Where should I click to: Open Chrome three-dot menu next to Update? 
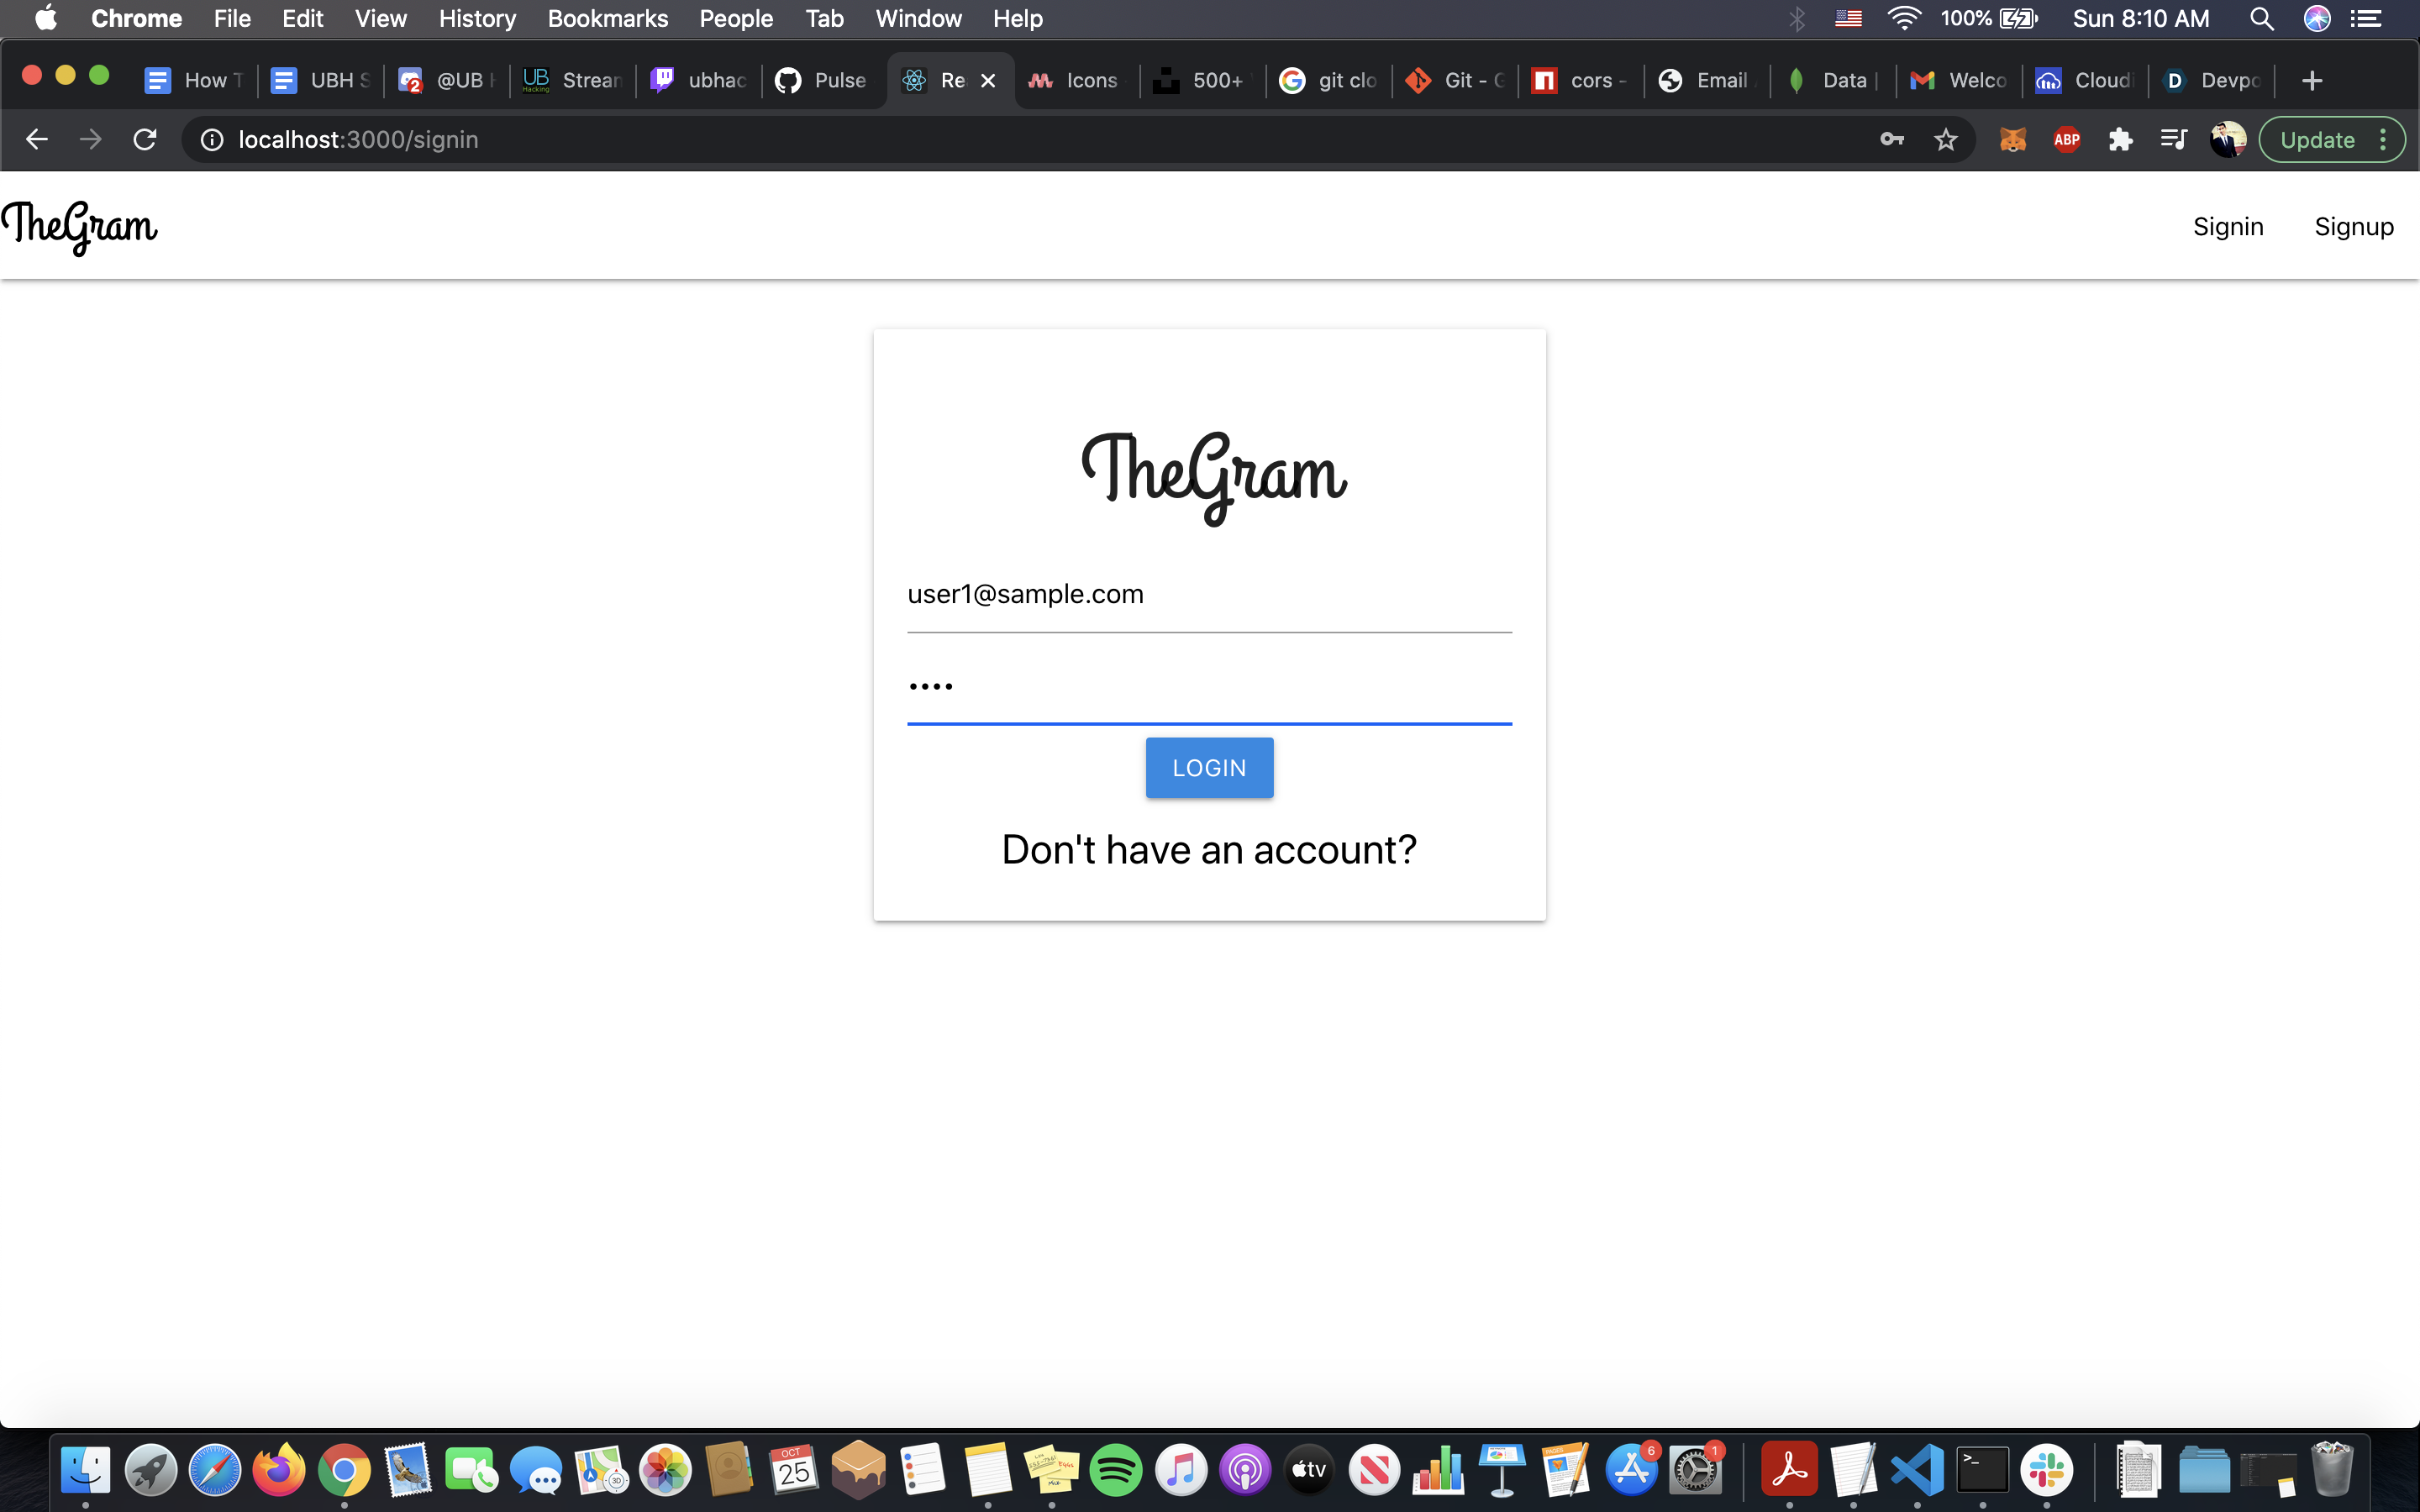(2384, 139)
